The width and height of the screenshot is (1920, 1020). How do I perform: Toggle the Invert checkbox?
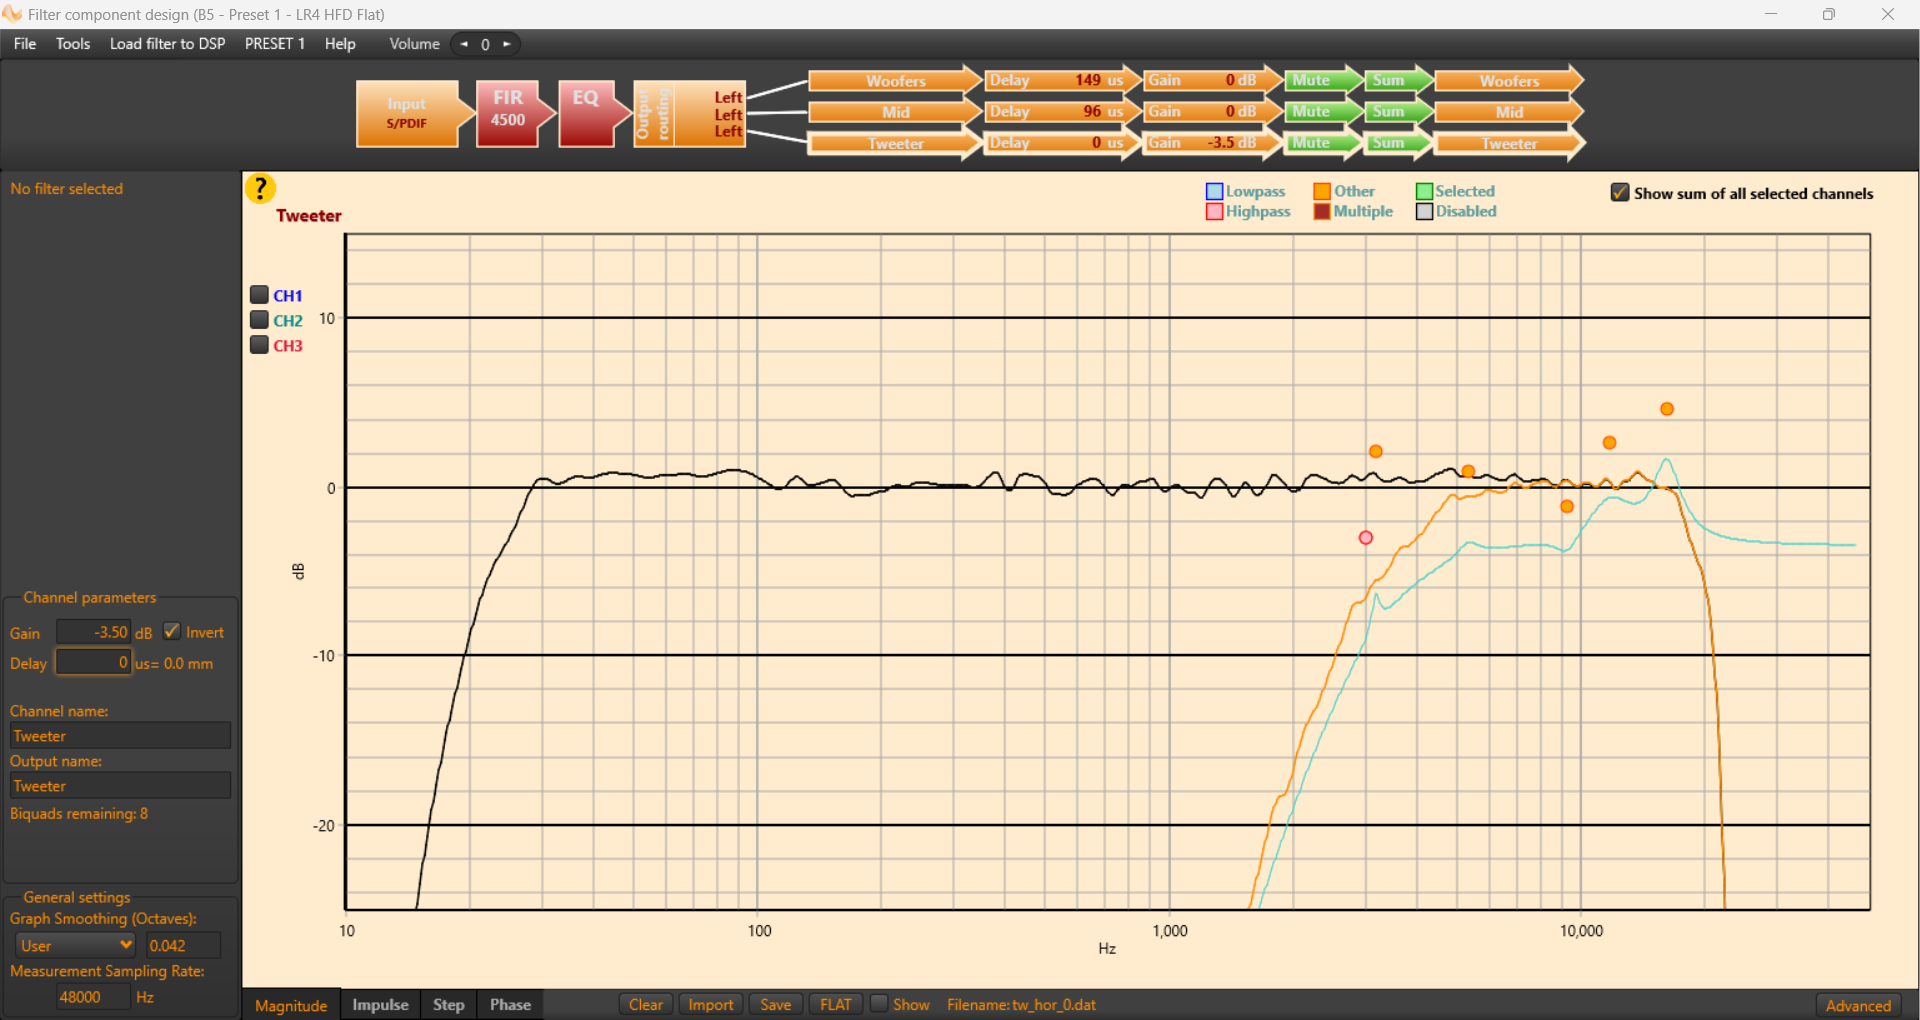[172, 631]
